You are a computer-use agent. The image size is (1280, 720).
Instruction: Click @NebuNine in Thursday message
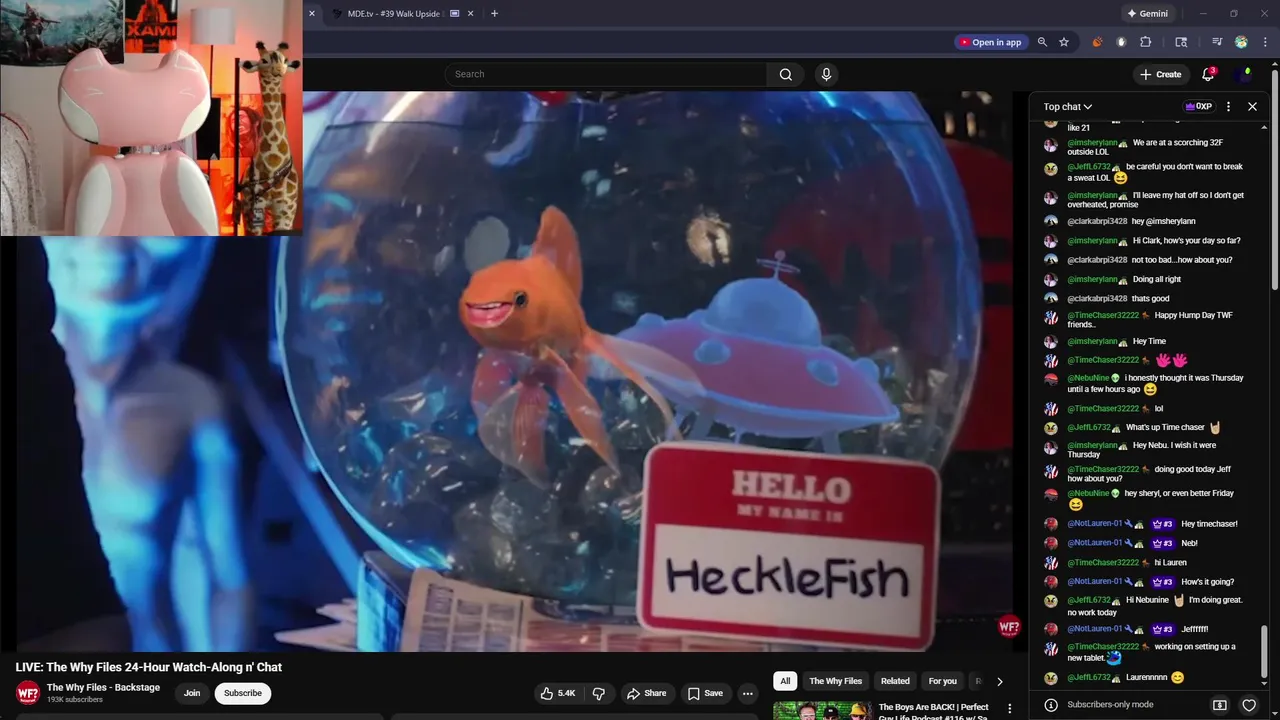pyautogui.click(x=1089, y=378)
